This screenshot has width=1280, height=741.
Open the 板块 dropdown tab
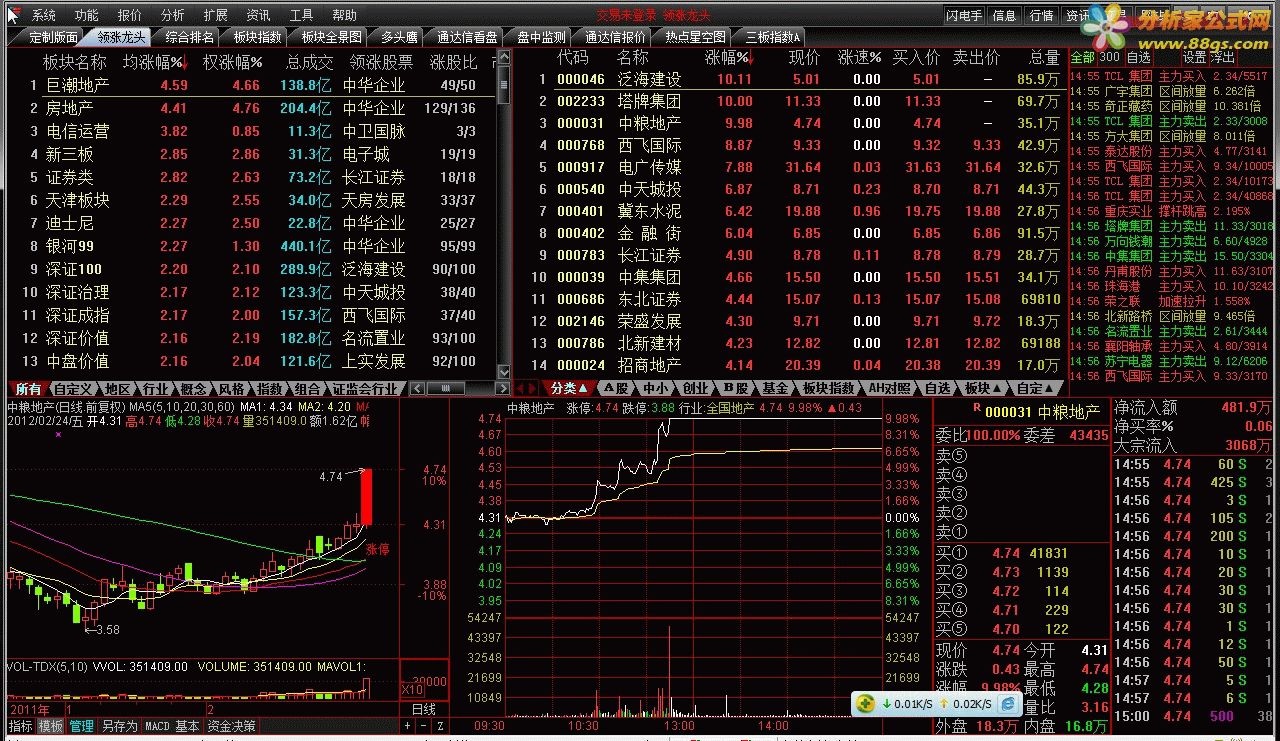click(982, 388)
